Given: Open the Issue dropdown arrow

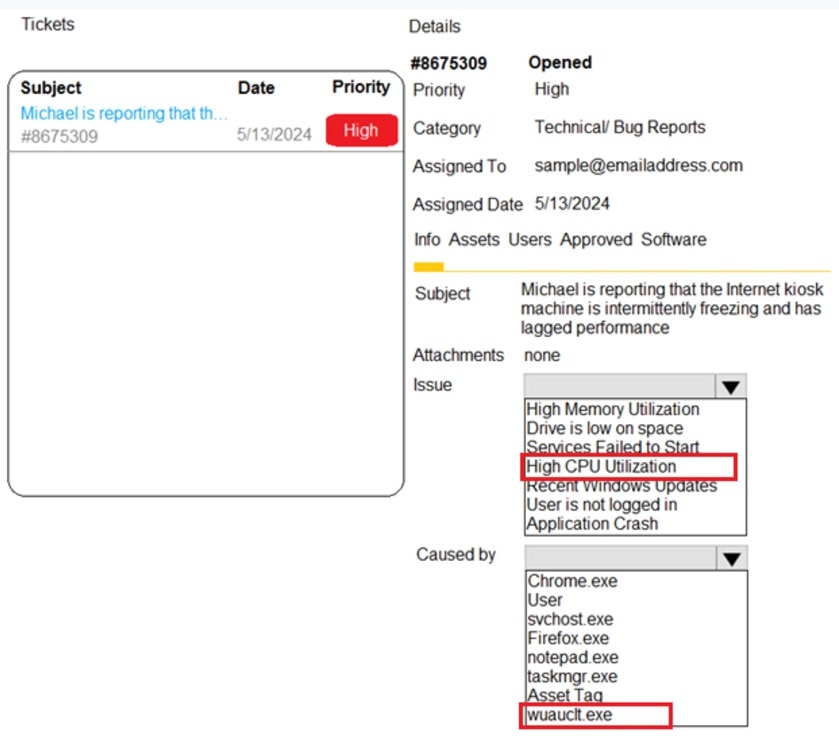Looking at the screenshot, I should click(729, 385).
